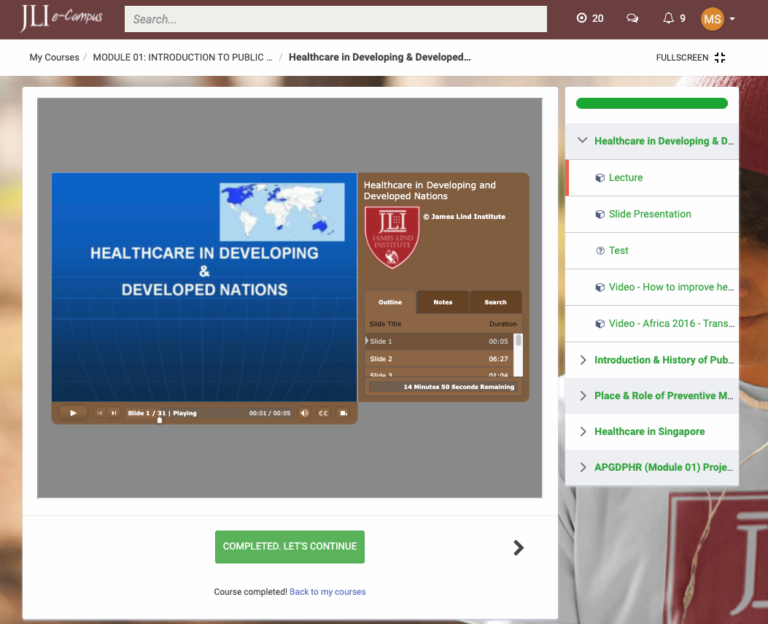Switch to the Notes tab
The width and height of the screenshot is (768, 624).
tap(443, 302)
